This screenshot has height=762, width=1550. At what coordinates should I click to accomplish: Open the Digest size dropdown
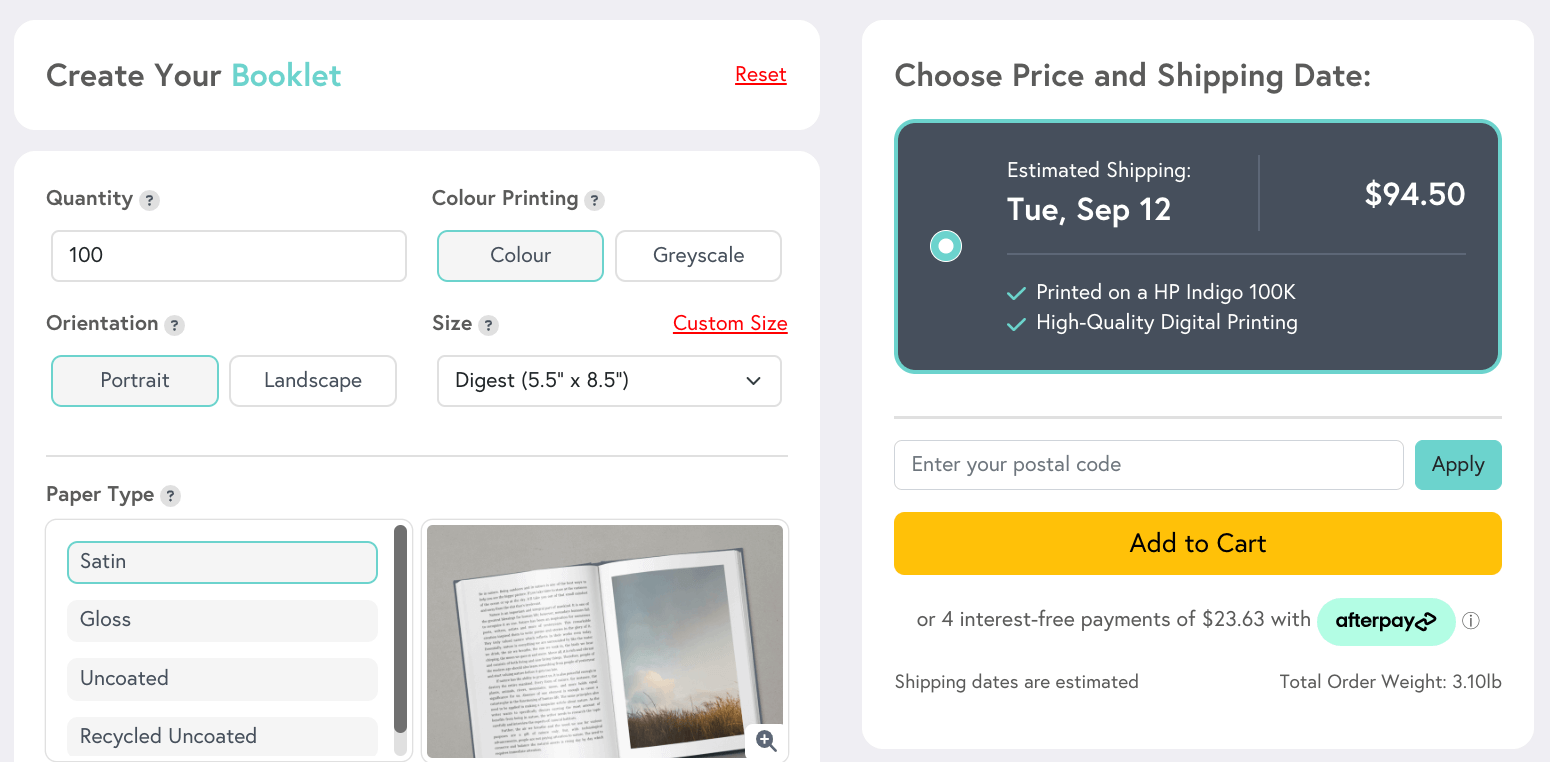pos(608,381)
